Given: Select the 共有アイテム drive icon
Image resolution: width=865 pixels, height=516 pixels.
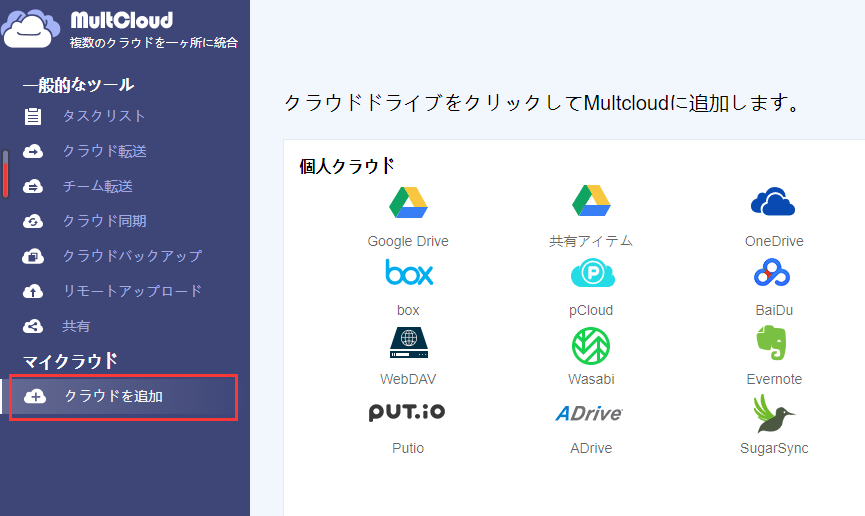Looking at the screenshot, I should [591, 200].
